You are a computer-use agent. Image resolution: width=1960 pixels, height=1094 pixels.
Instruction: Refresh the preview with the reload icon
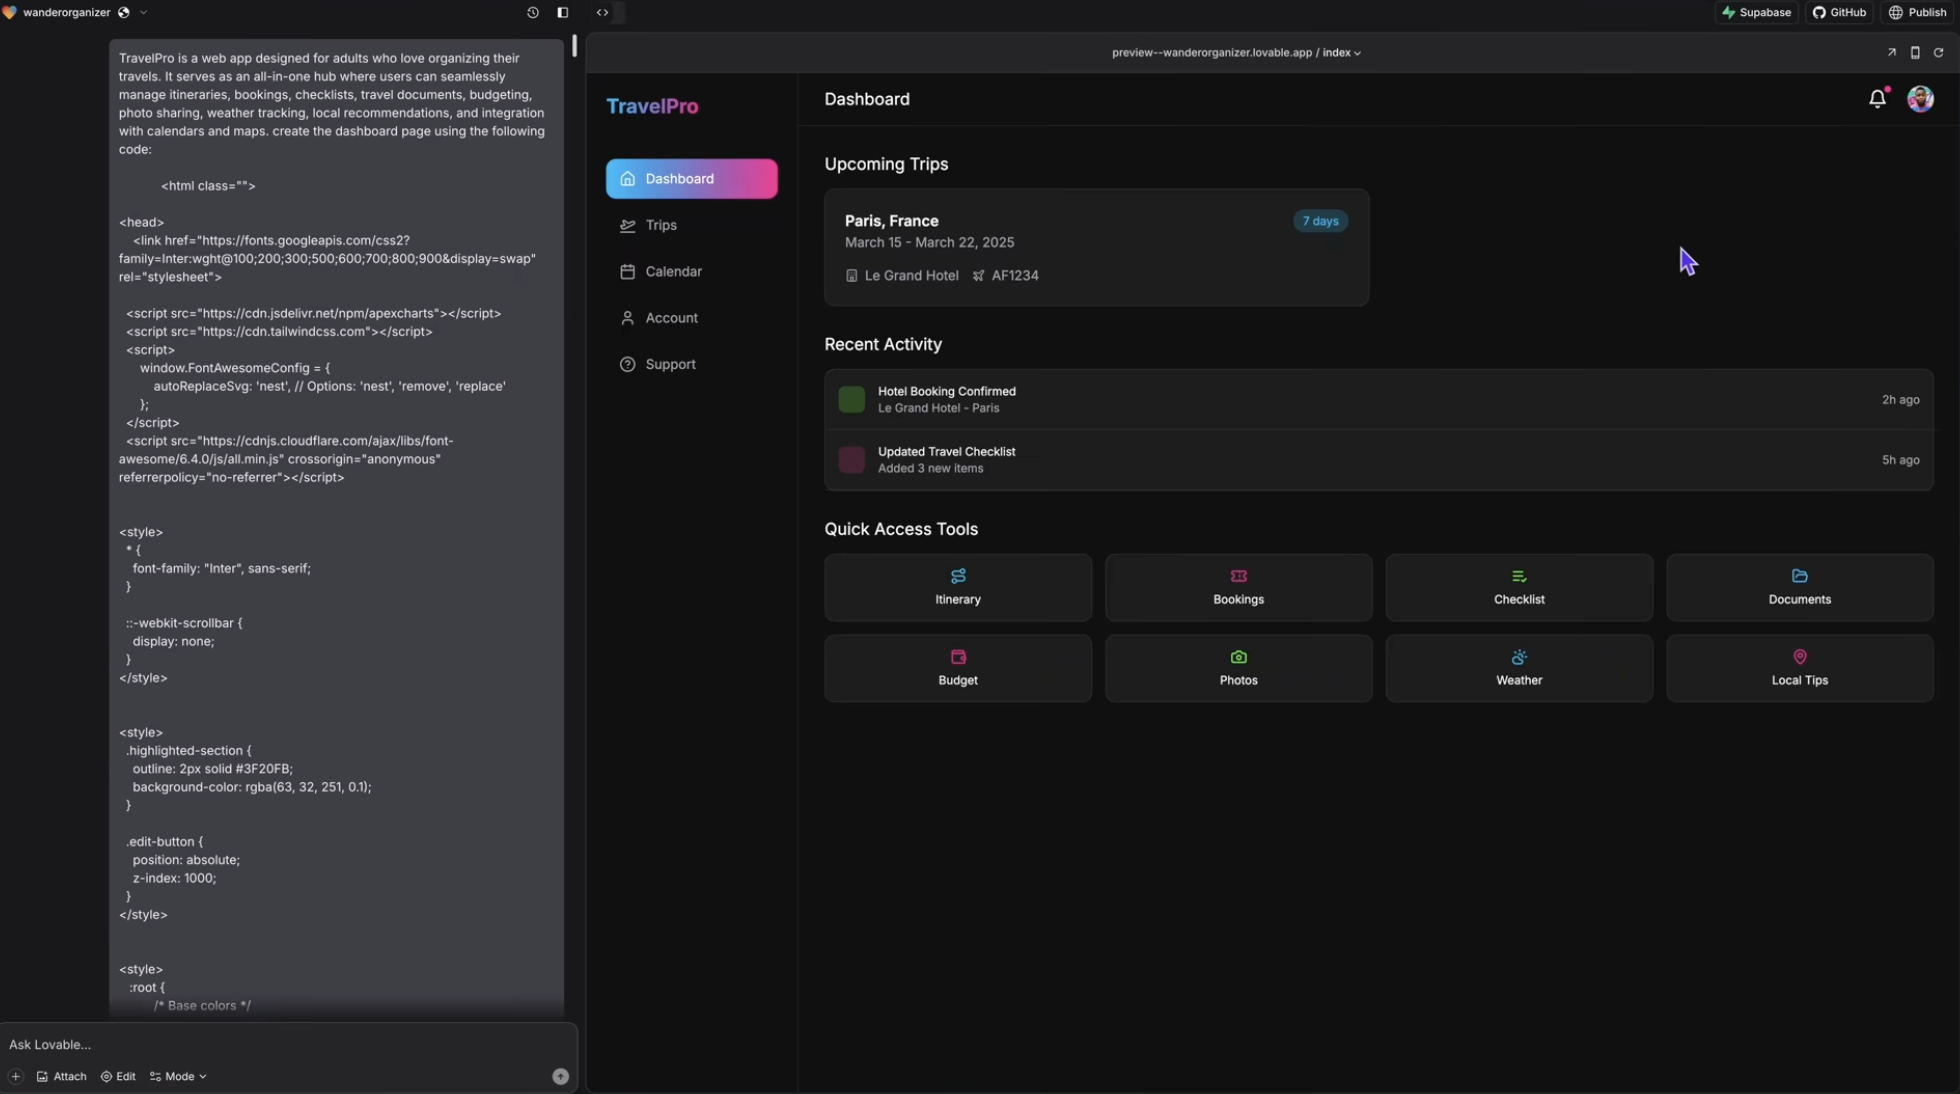pos(1938,52)
